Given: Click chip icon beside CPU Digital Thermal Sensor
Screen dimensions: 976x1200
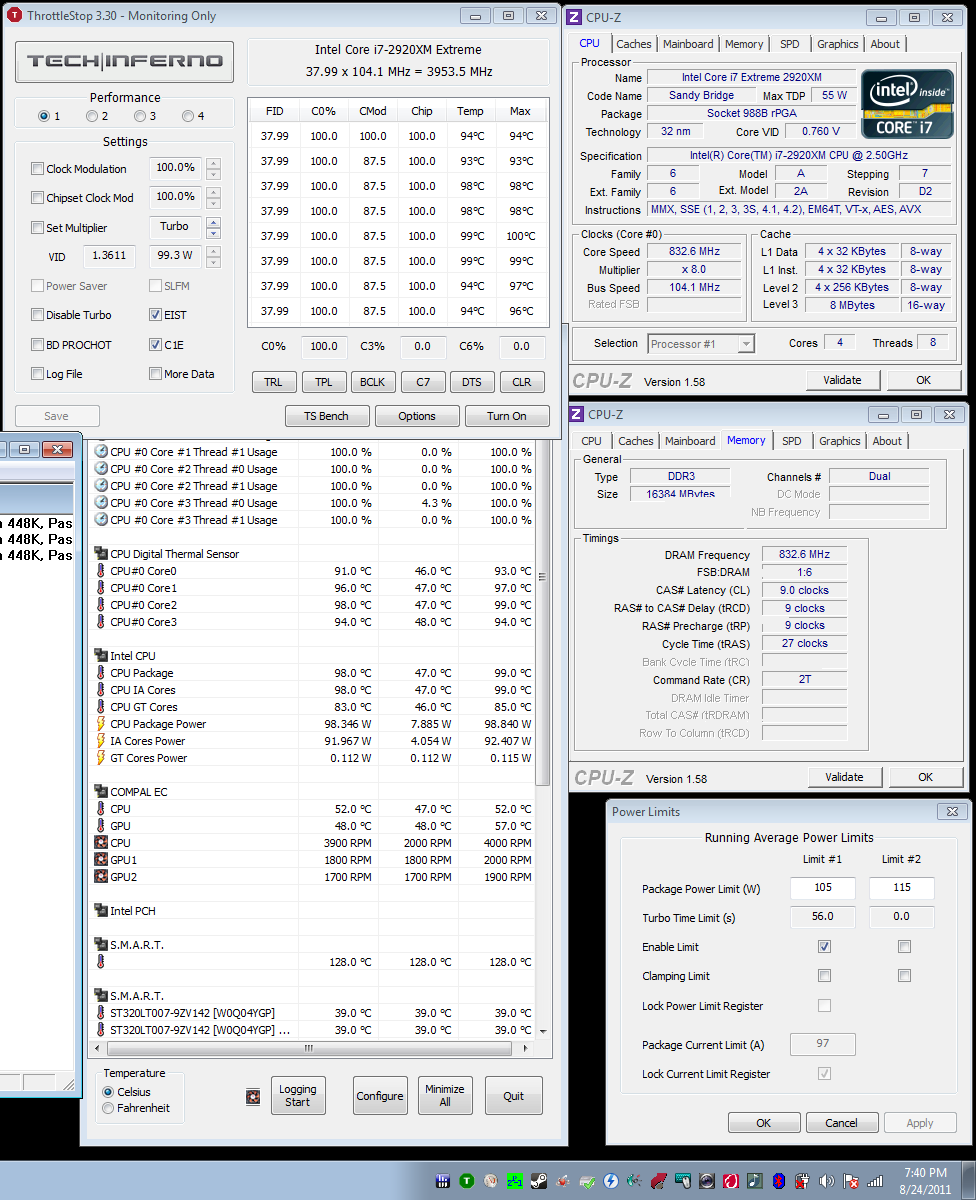Looking at the screenshot, I should click(101, 554).
